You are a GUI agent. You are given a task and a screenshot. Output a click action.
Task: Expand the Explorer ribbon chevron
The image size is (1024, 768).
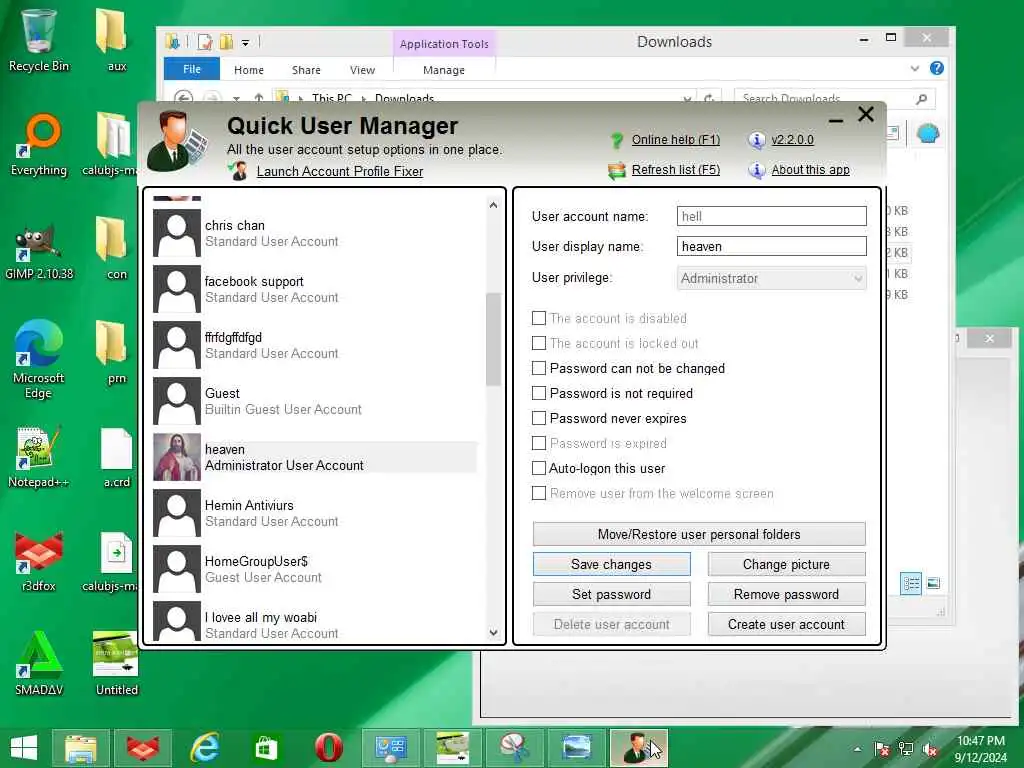914,69
